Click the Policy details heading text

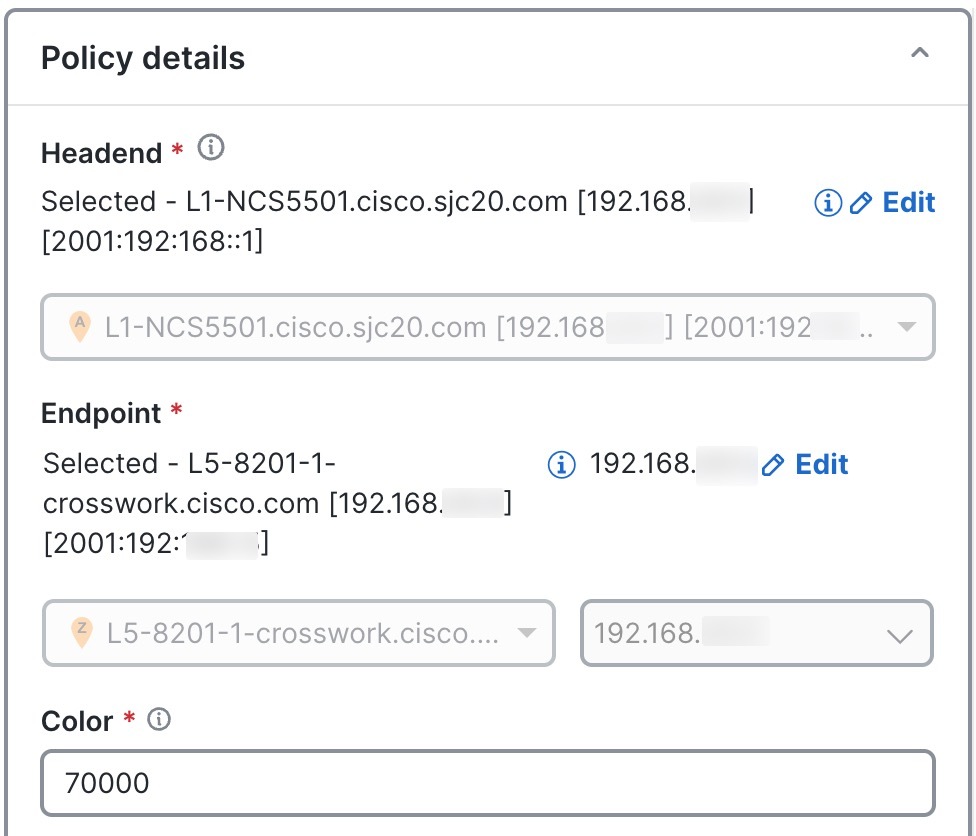[142, 57]
